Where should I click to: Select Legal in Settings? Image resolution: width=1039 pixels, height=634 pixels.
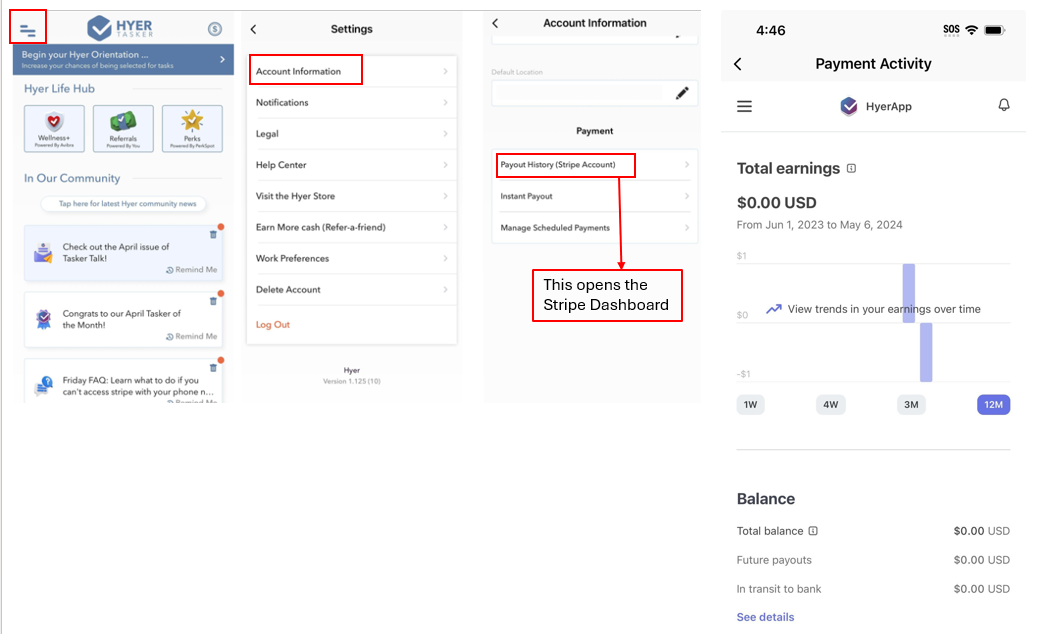(x=352, y=134)
